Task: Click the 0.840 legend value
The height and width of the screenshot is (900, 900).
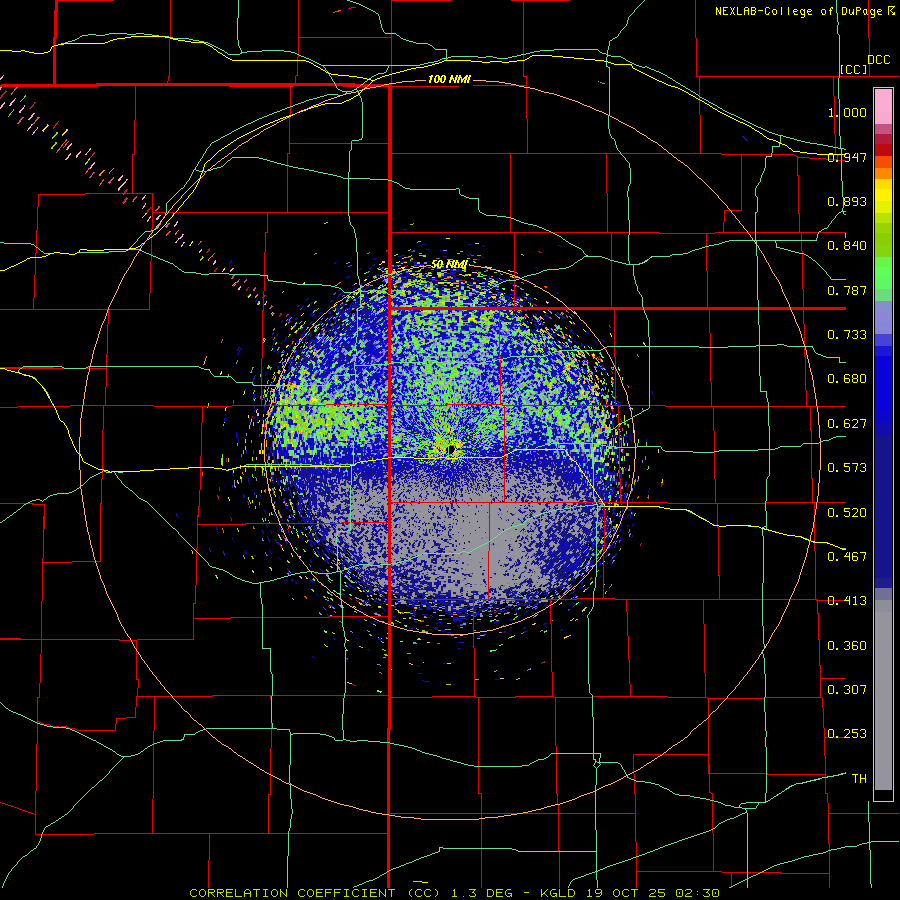Action: 847,246
